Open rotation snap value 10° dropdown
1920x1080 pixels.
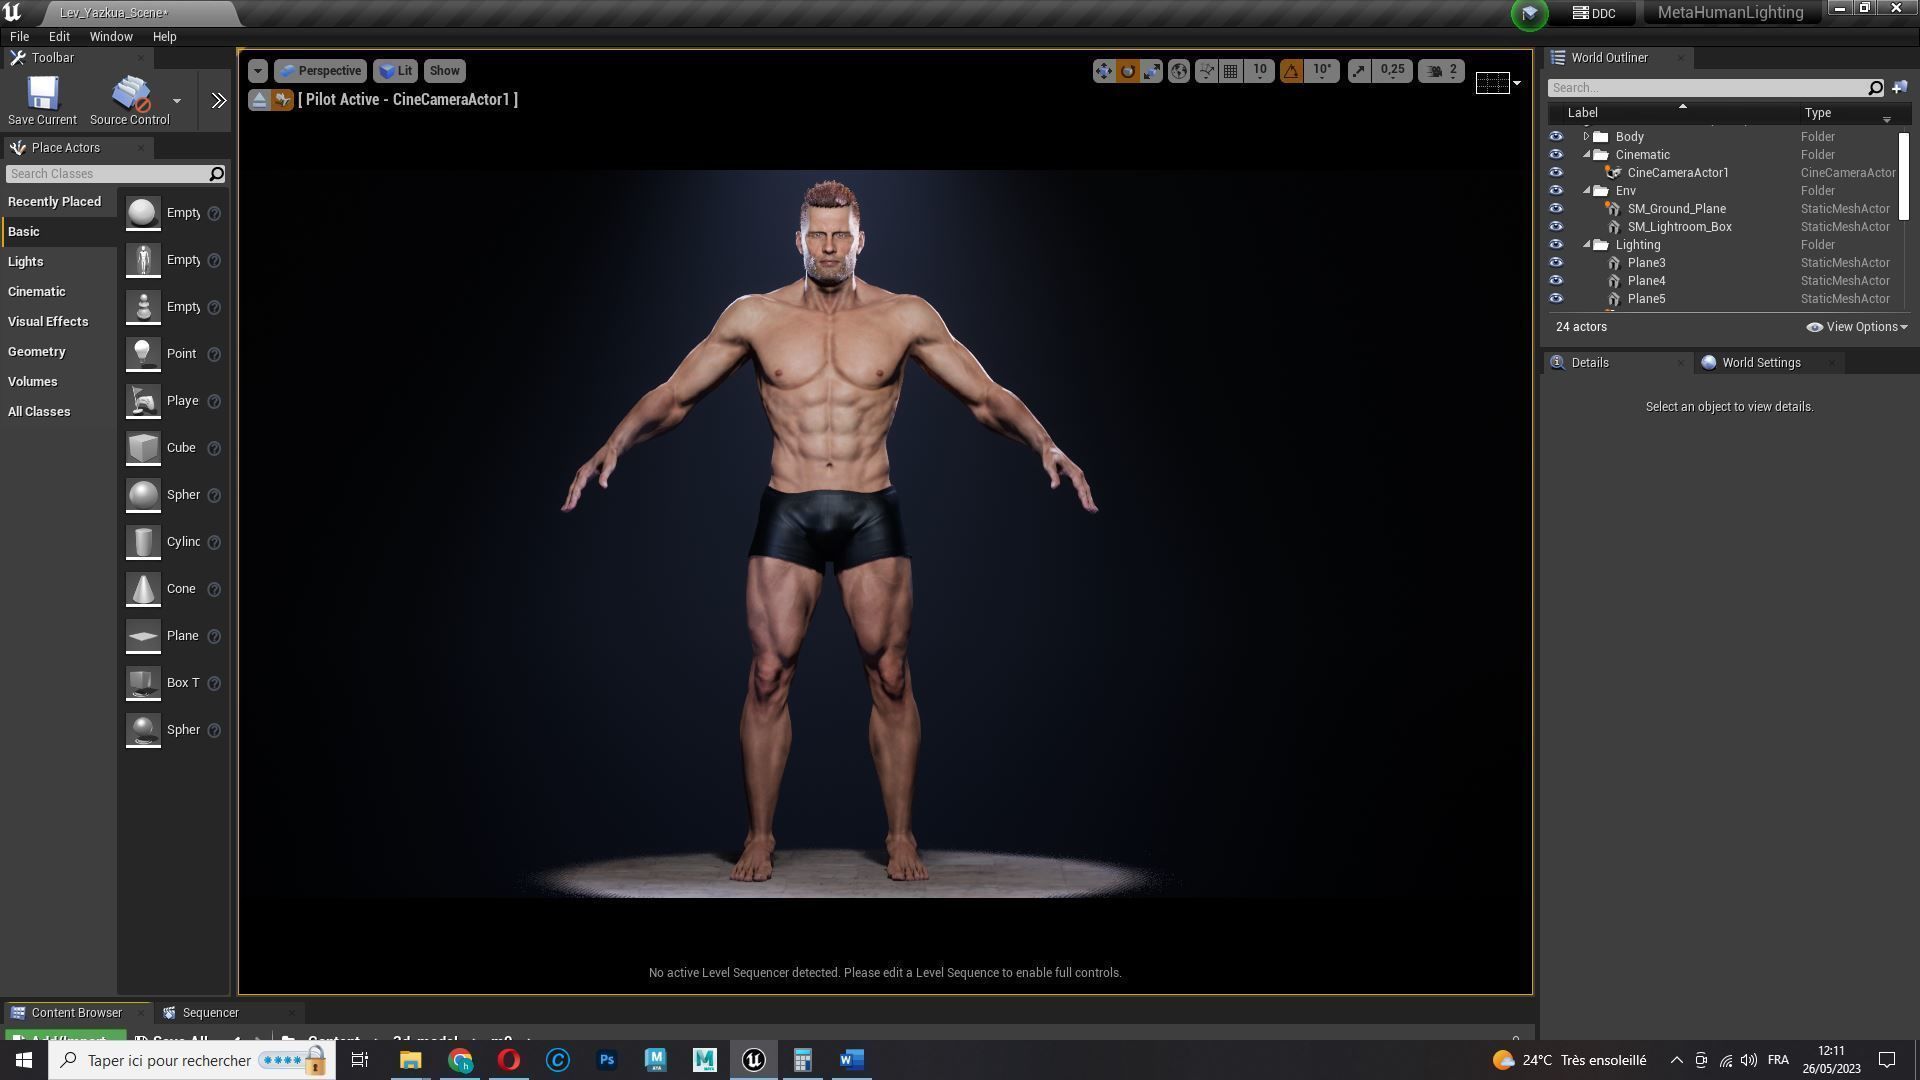pos(1322,71)
